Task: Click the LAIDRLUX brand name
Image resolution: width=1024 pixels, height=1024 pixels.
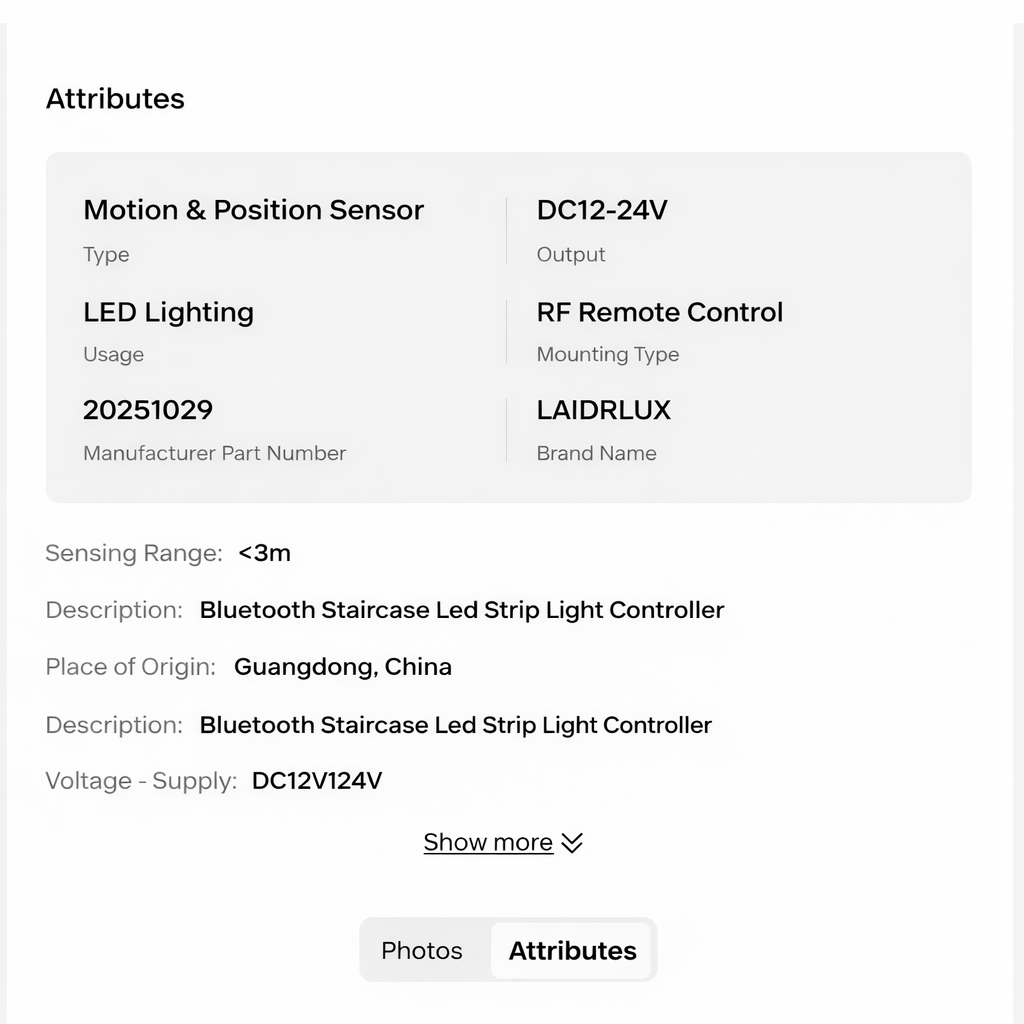Action: click(x=603, y=410)
